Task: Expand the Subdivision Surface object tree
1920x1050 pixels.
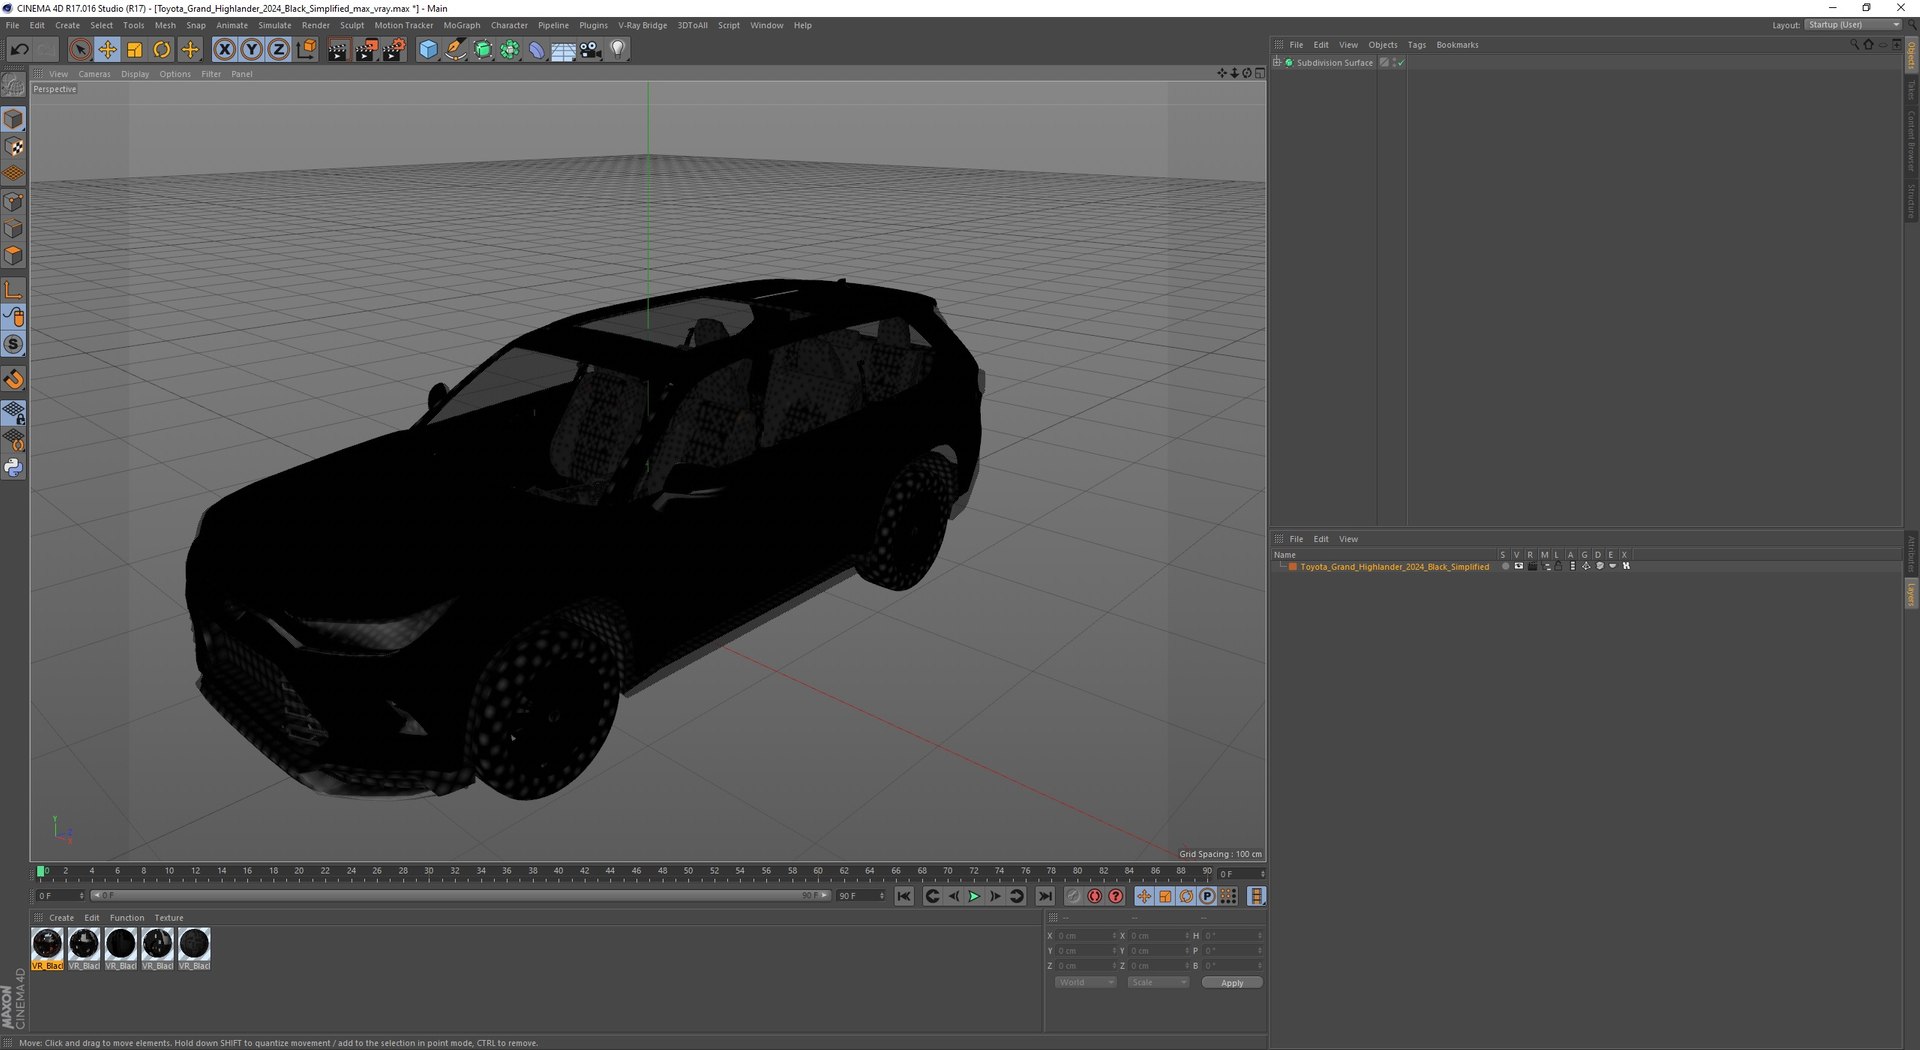Action: coord(1277,63)
